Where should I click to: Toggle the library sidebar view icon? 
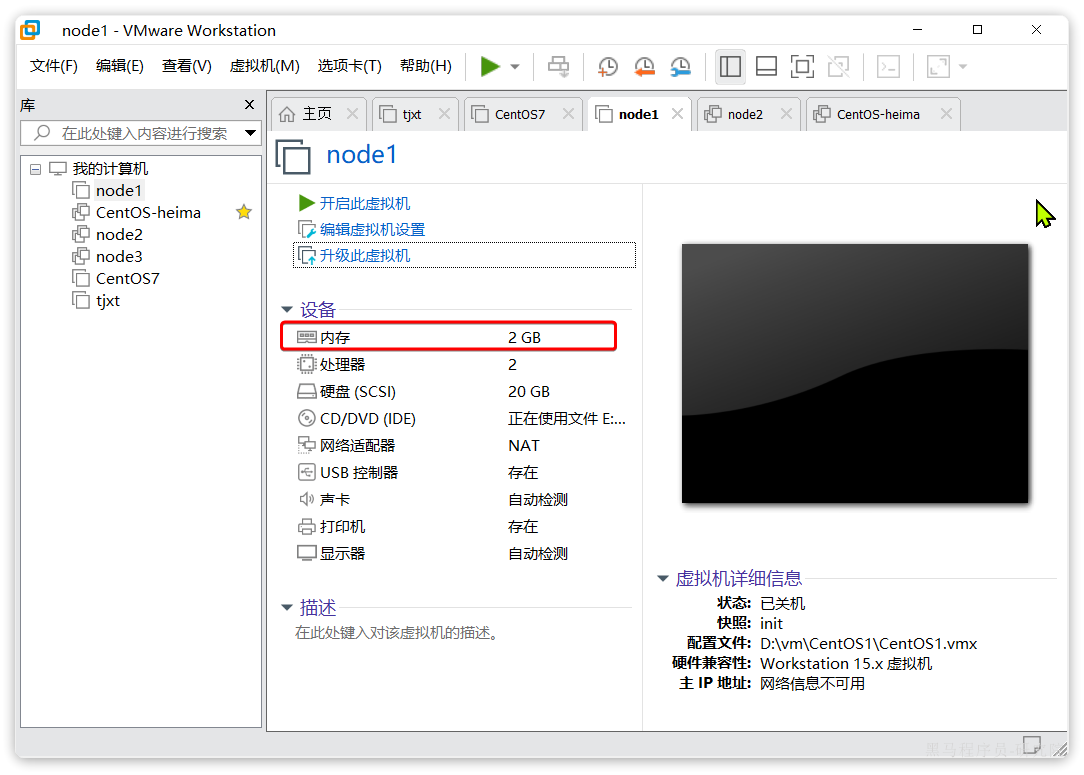click(730, 66)
